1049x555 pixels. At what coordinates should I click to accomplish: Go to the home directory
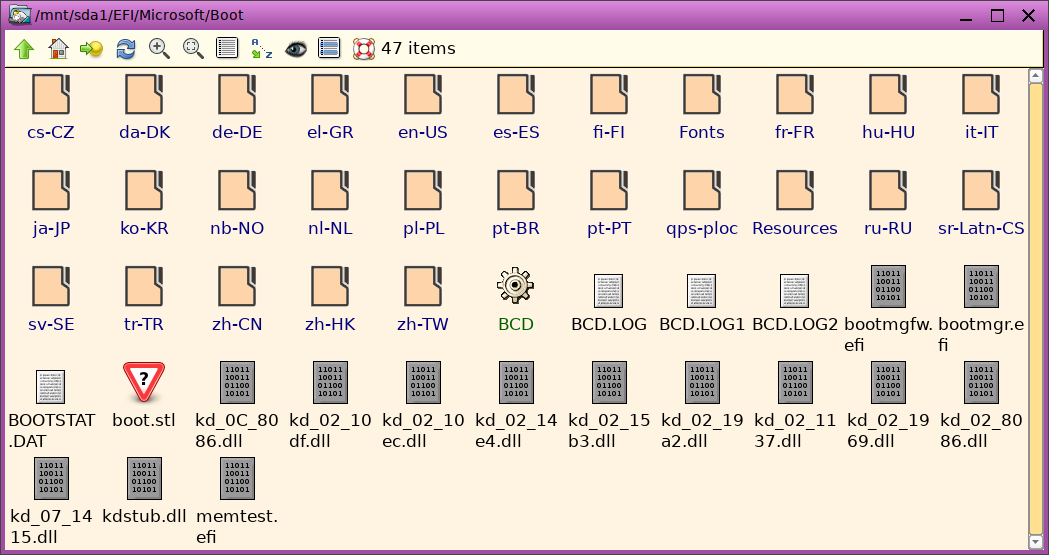point(58,48)
